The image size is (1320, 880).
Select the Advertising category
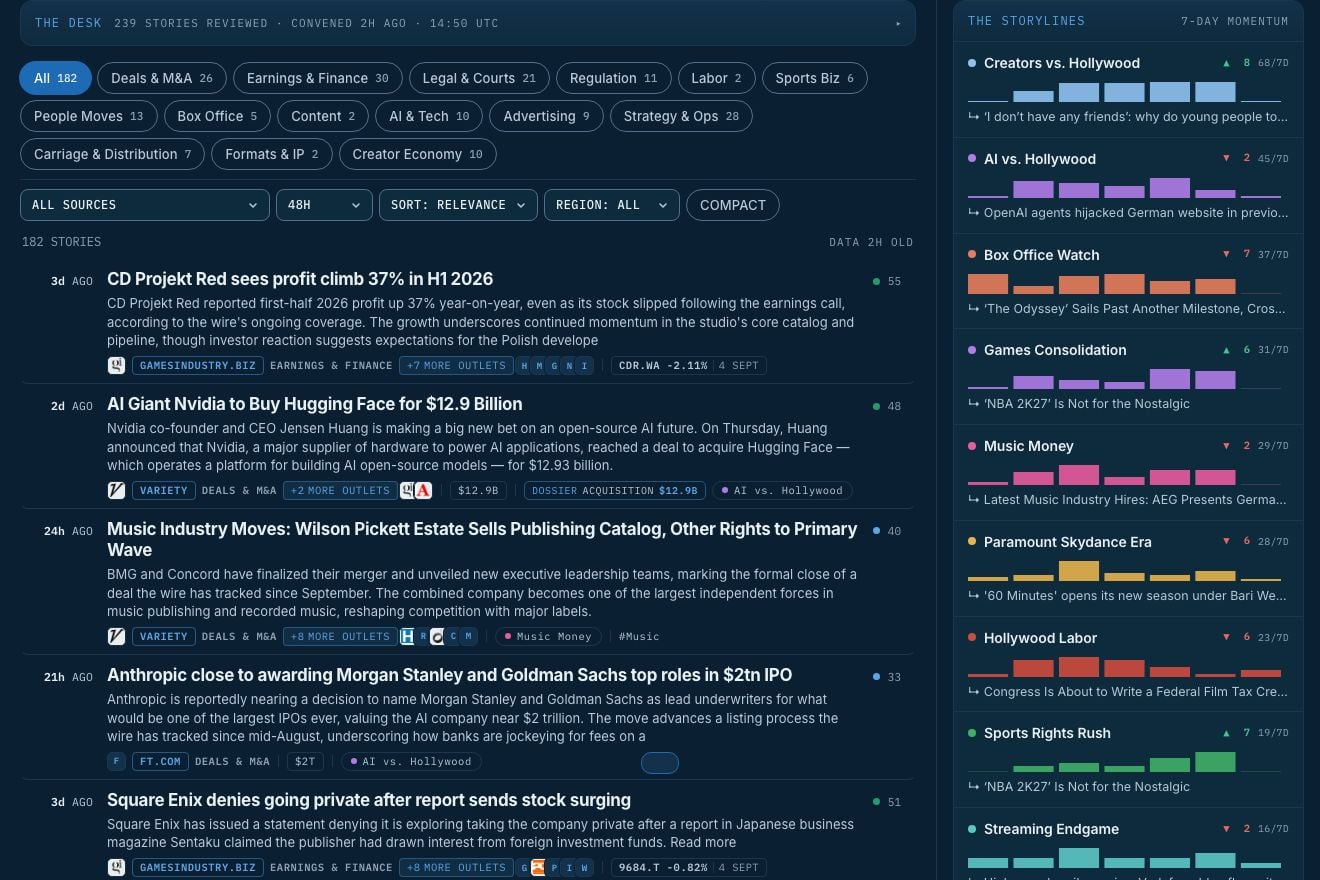pos(547,116)
